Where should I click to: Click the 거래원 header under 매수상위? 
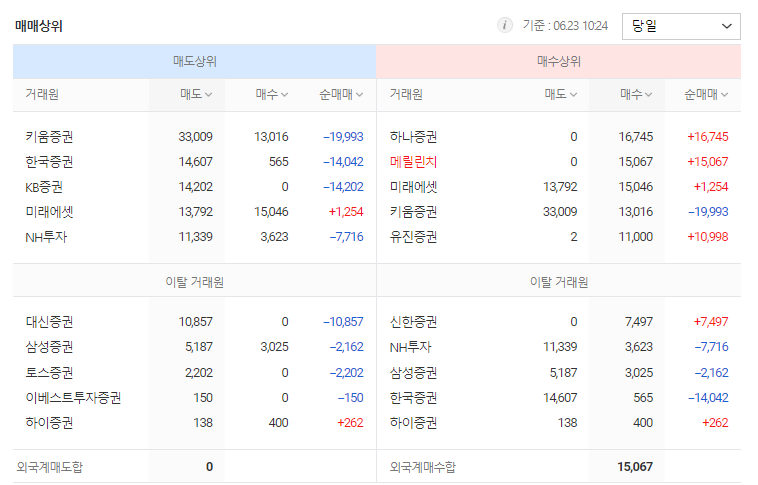[406, 94]
